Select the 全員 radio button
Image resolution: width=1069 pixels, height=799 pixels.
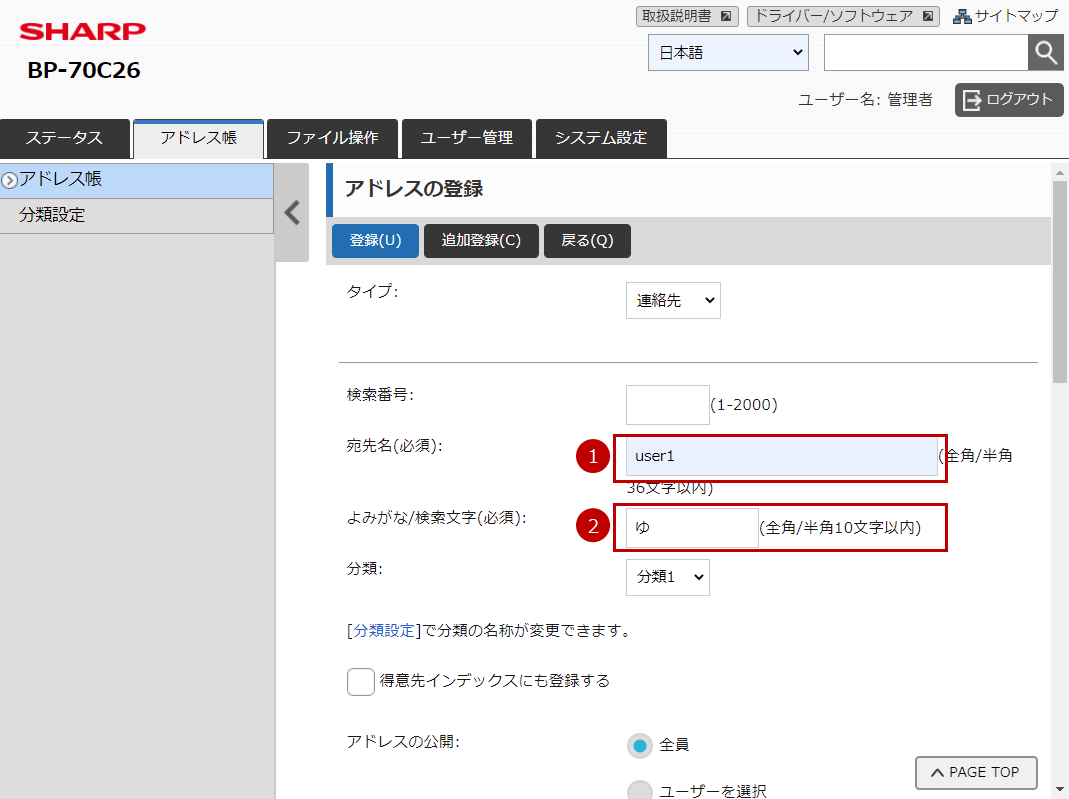(x=639, y=746)
